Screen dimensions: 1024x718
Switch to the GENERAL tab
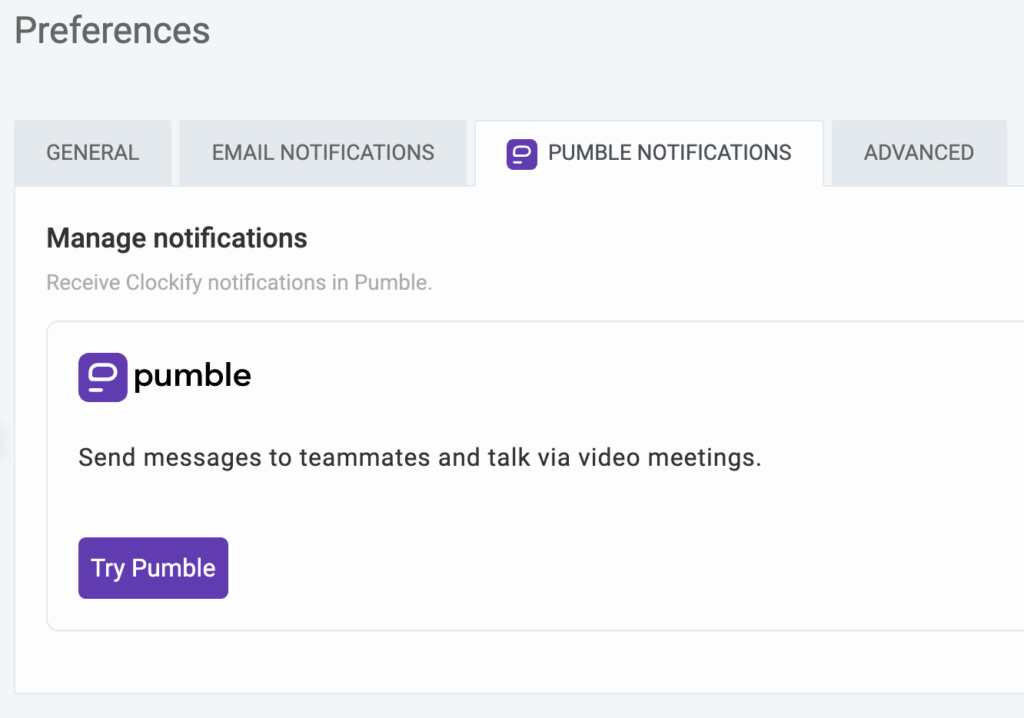(x=92, y=152)
